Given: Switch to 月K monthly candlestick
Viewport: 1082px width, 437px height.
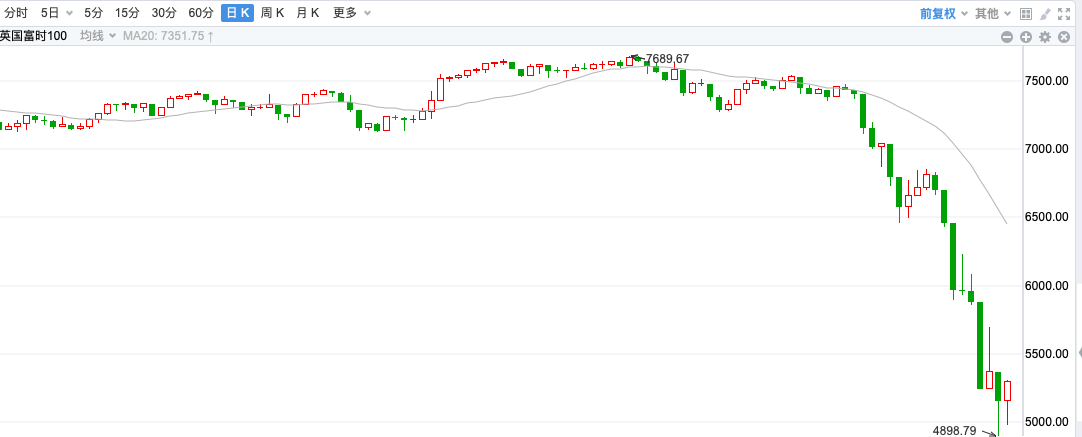Looking at the screenshot, I should (308, 12).
